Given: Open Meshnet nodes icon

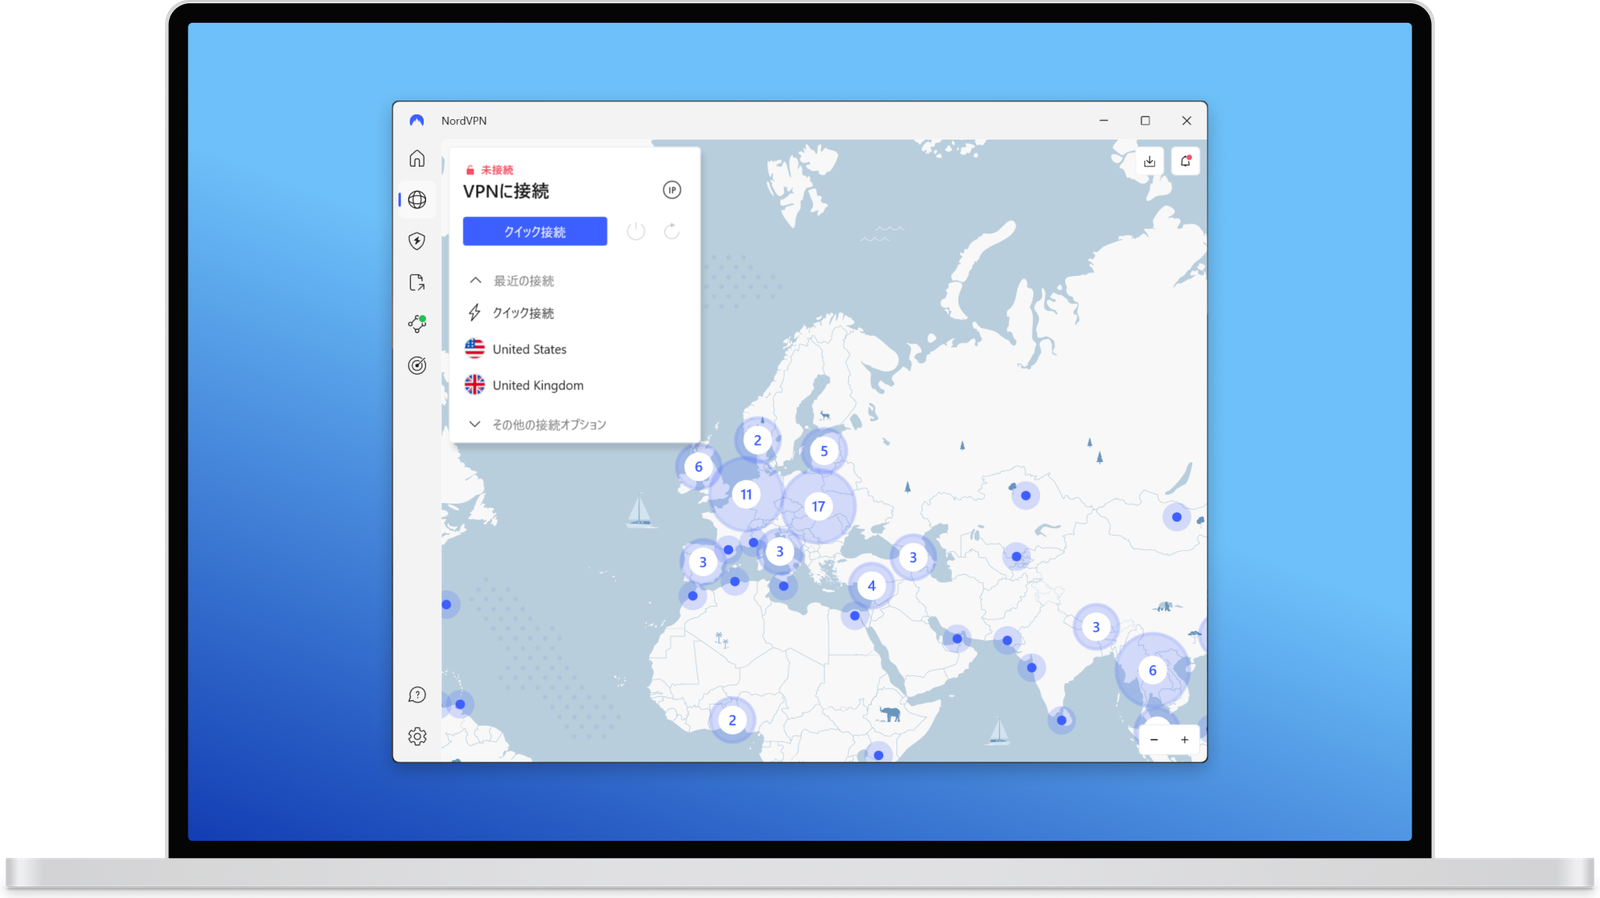Looking at the screenshot, I should [417, 324].
